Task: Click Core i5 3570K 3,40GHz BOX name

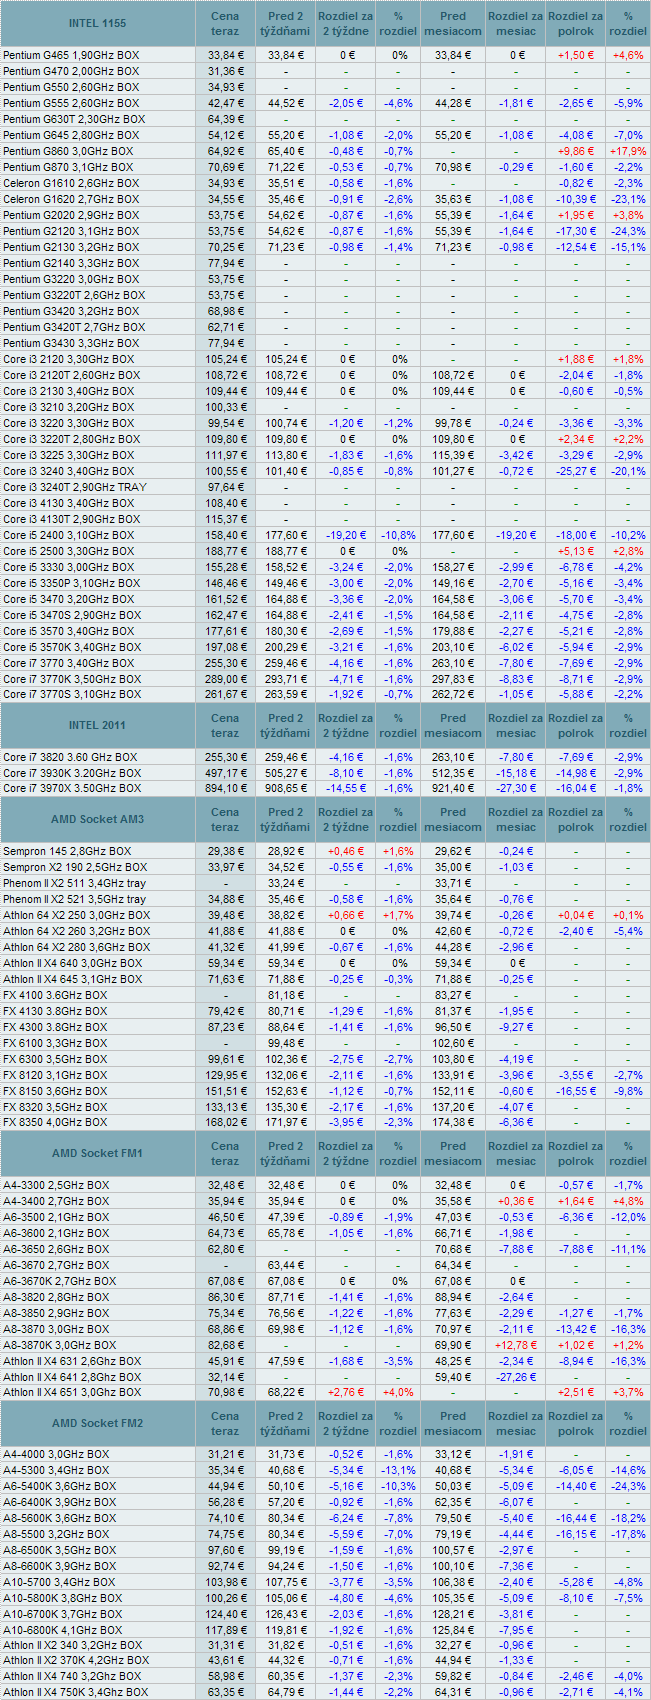Action: [71, 647]
